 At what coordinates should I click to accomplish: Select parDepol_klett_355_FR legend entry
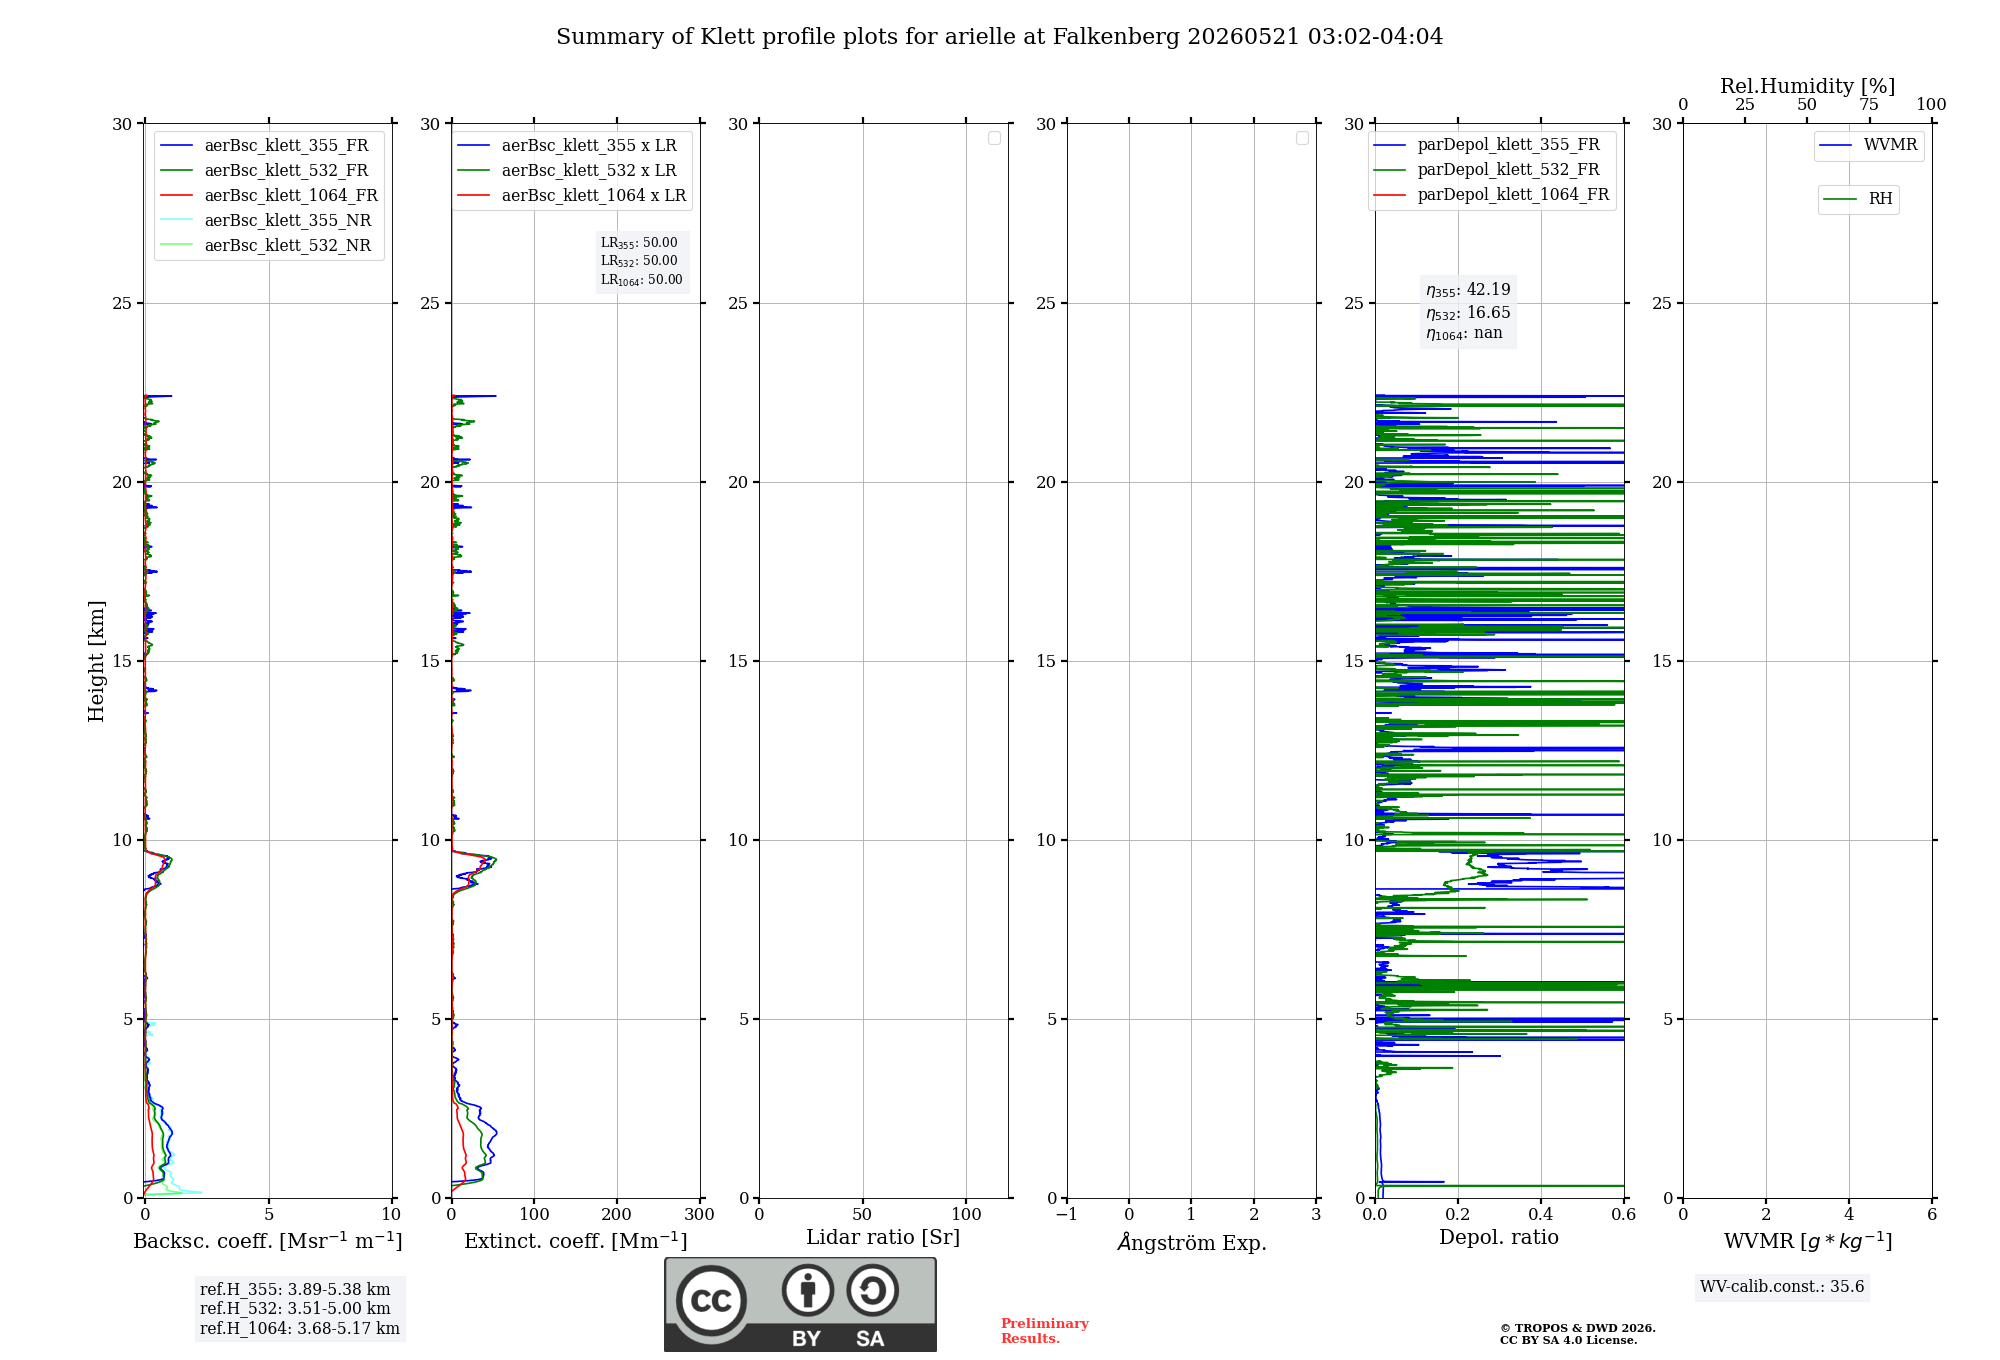1486,144
